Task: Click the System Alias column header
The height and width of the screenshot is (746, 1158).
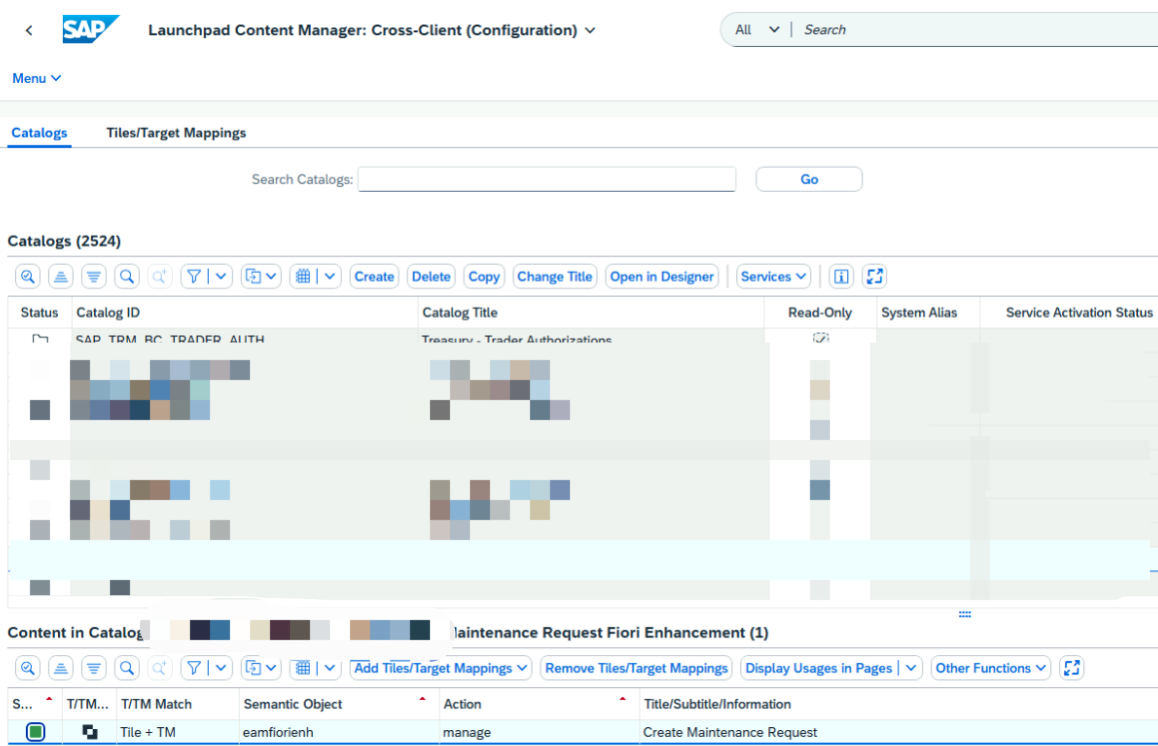Action: (928, 312)
